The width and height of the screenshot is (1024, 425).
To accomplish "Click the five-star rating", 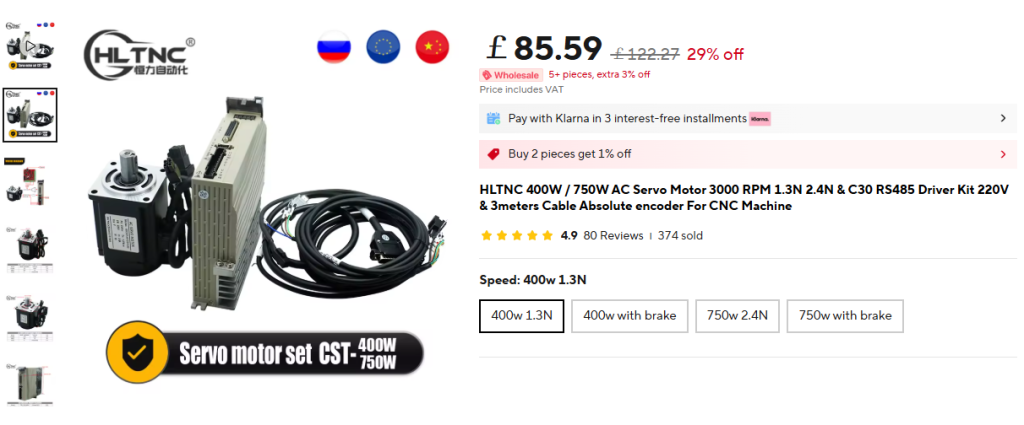I will tap(516, 236).
